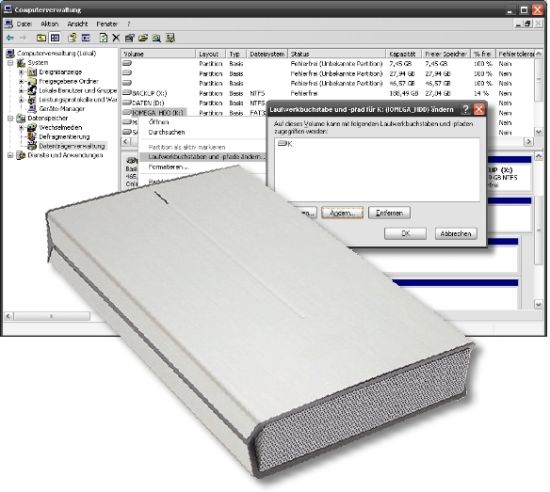Choose Formatieren from the context menu
The image size is (550, 492).
tap(168, 167)
